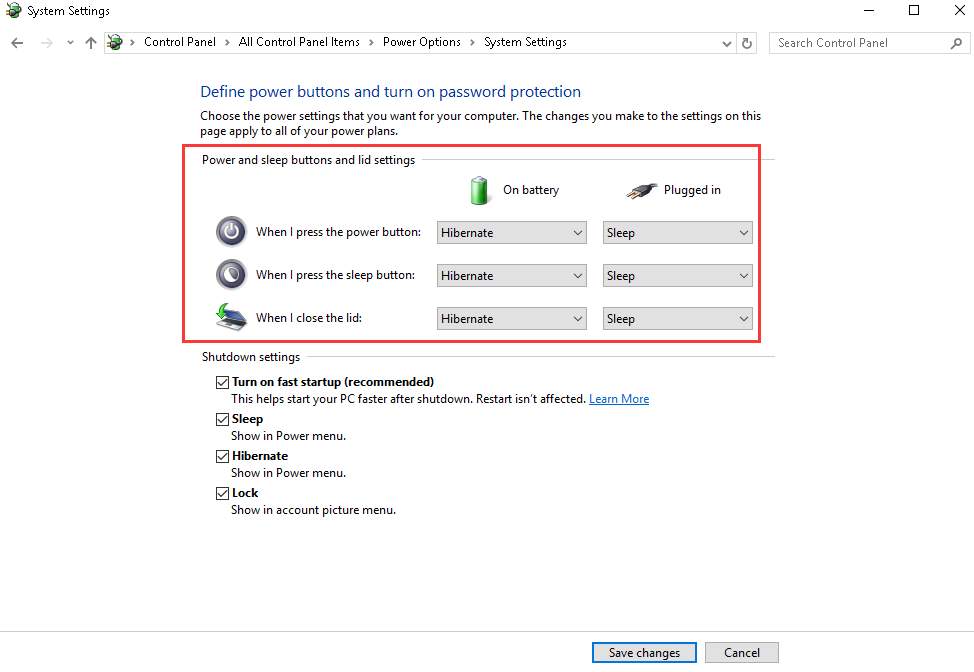Click the sleep button icon
The width and height of the screenshot is (974, 672).
coord(231,274)
